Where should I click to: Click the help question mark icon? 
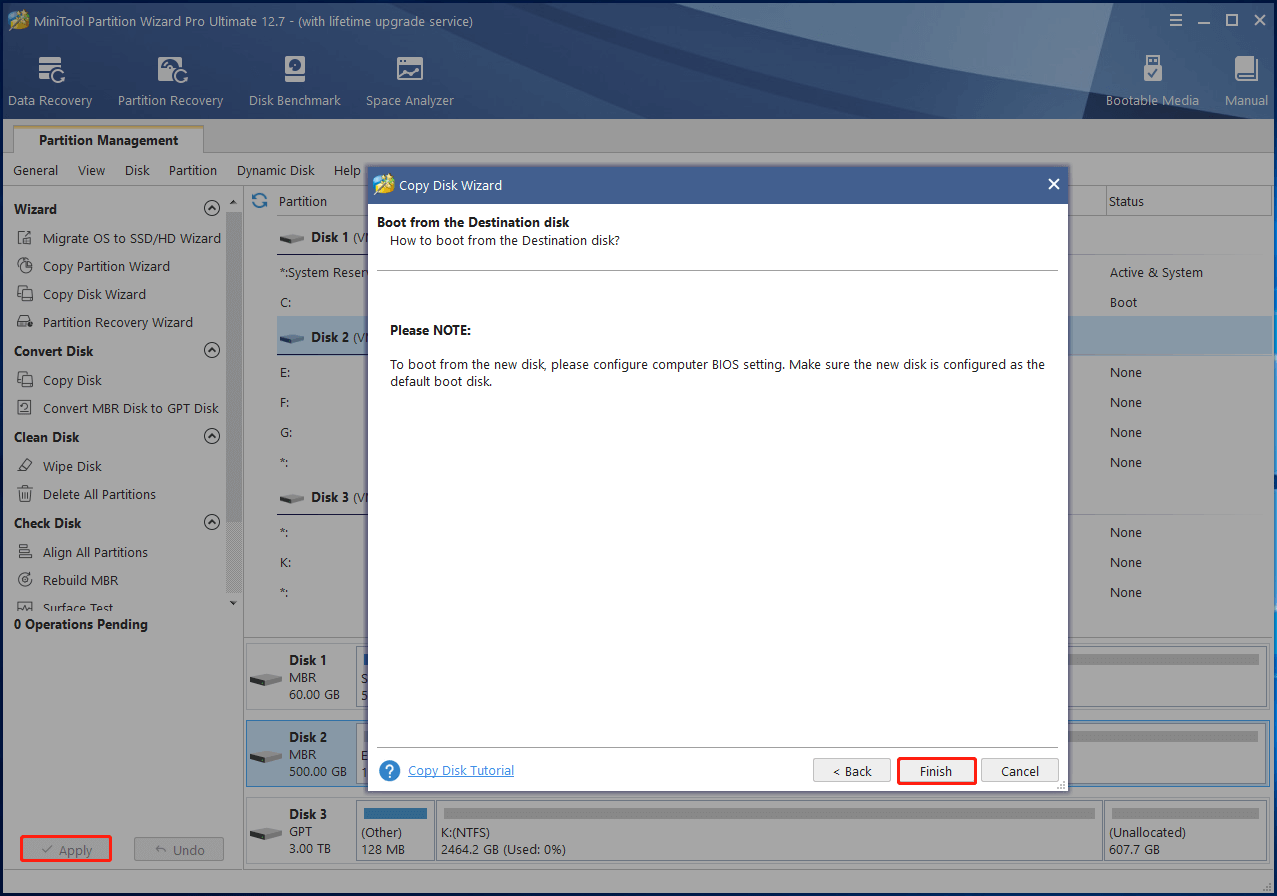click(x=390, y=770)
